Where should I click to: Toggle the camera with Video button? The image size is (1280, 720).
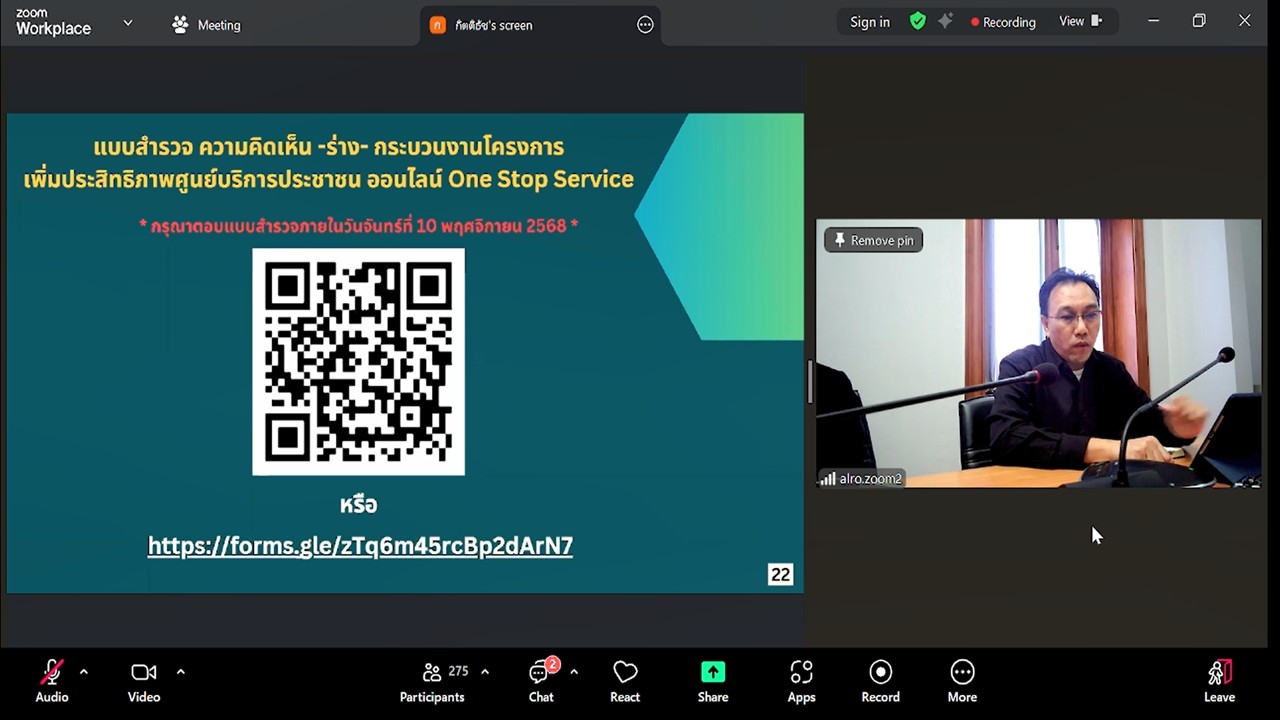(x=144, y=681)
